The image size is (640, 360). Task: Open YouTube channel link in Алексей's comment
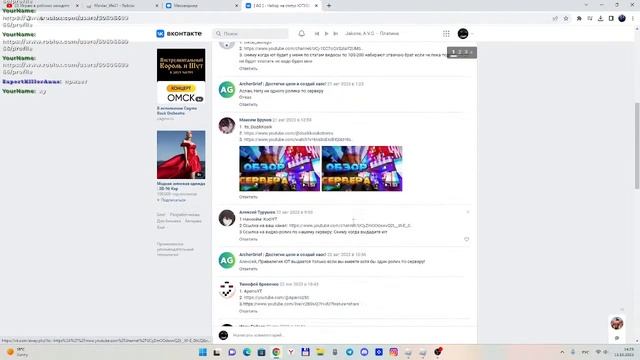[350, 225]
